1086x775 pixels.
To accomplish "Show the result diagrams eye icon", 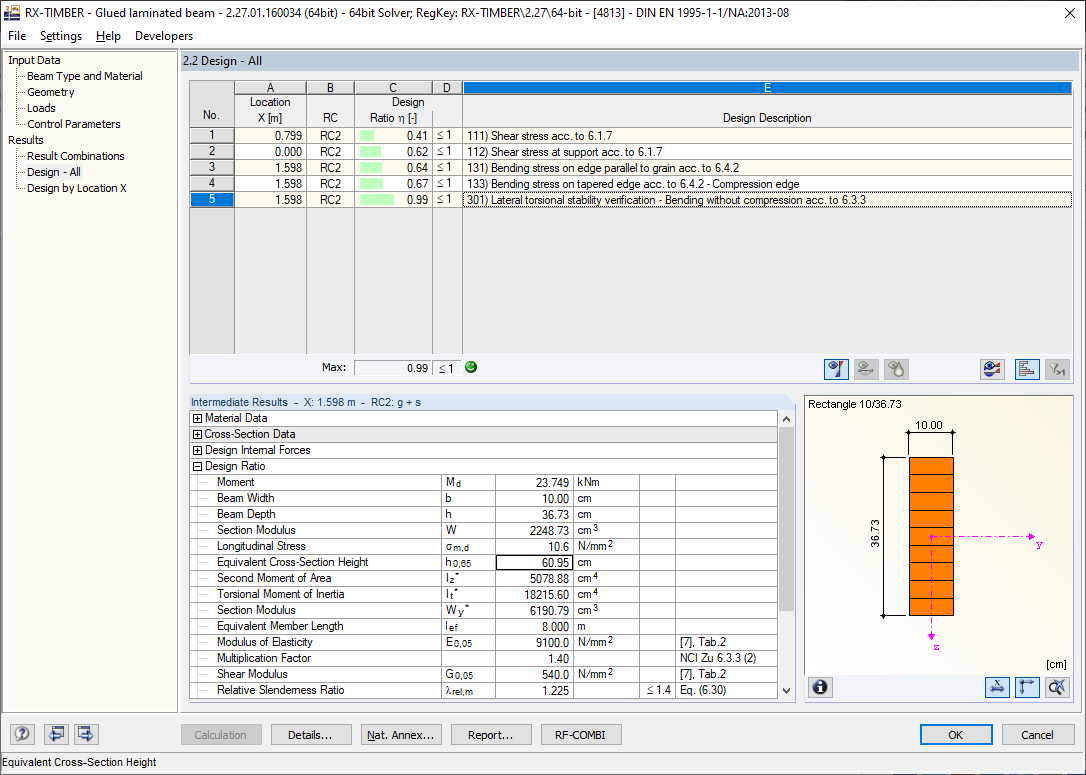I will click(x=992, y=369).
